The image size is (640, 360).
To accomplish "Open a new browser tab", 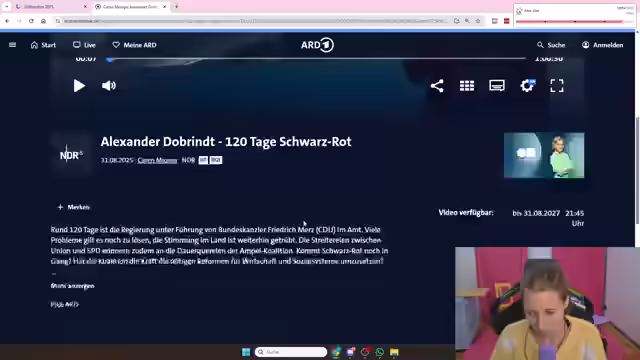I will click(x=176, y=7).
